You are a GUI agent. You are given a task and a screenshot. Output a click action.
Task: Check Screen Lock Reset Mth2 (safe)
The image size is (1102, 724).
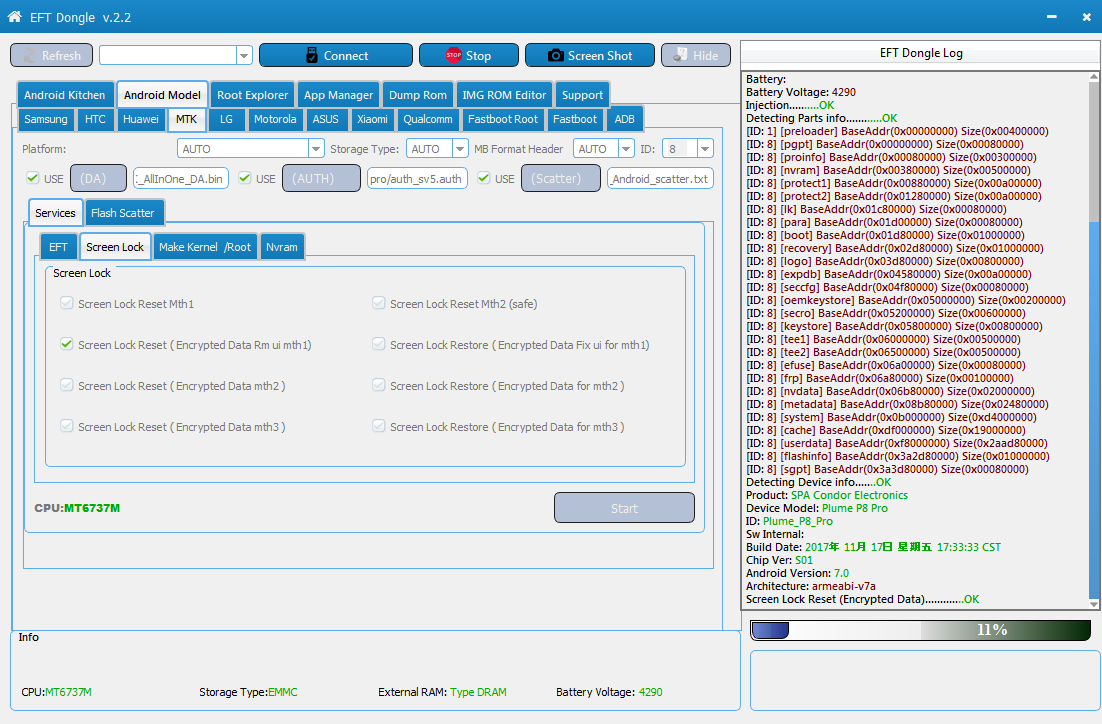tap(379, 303)
